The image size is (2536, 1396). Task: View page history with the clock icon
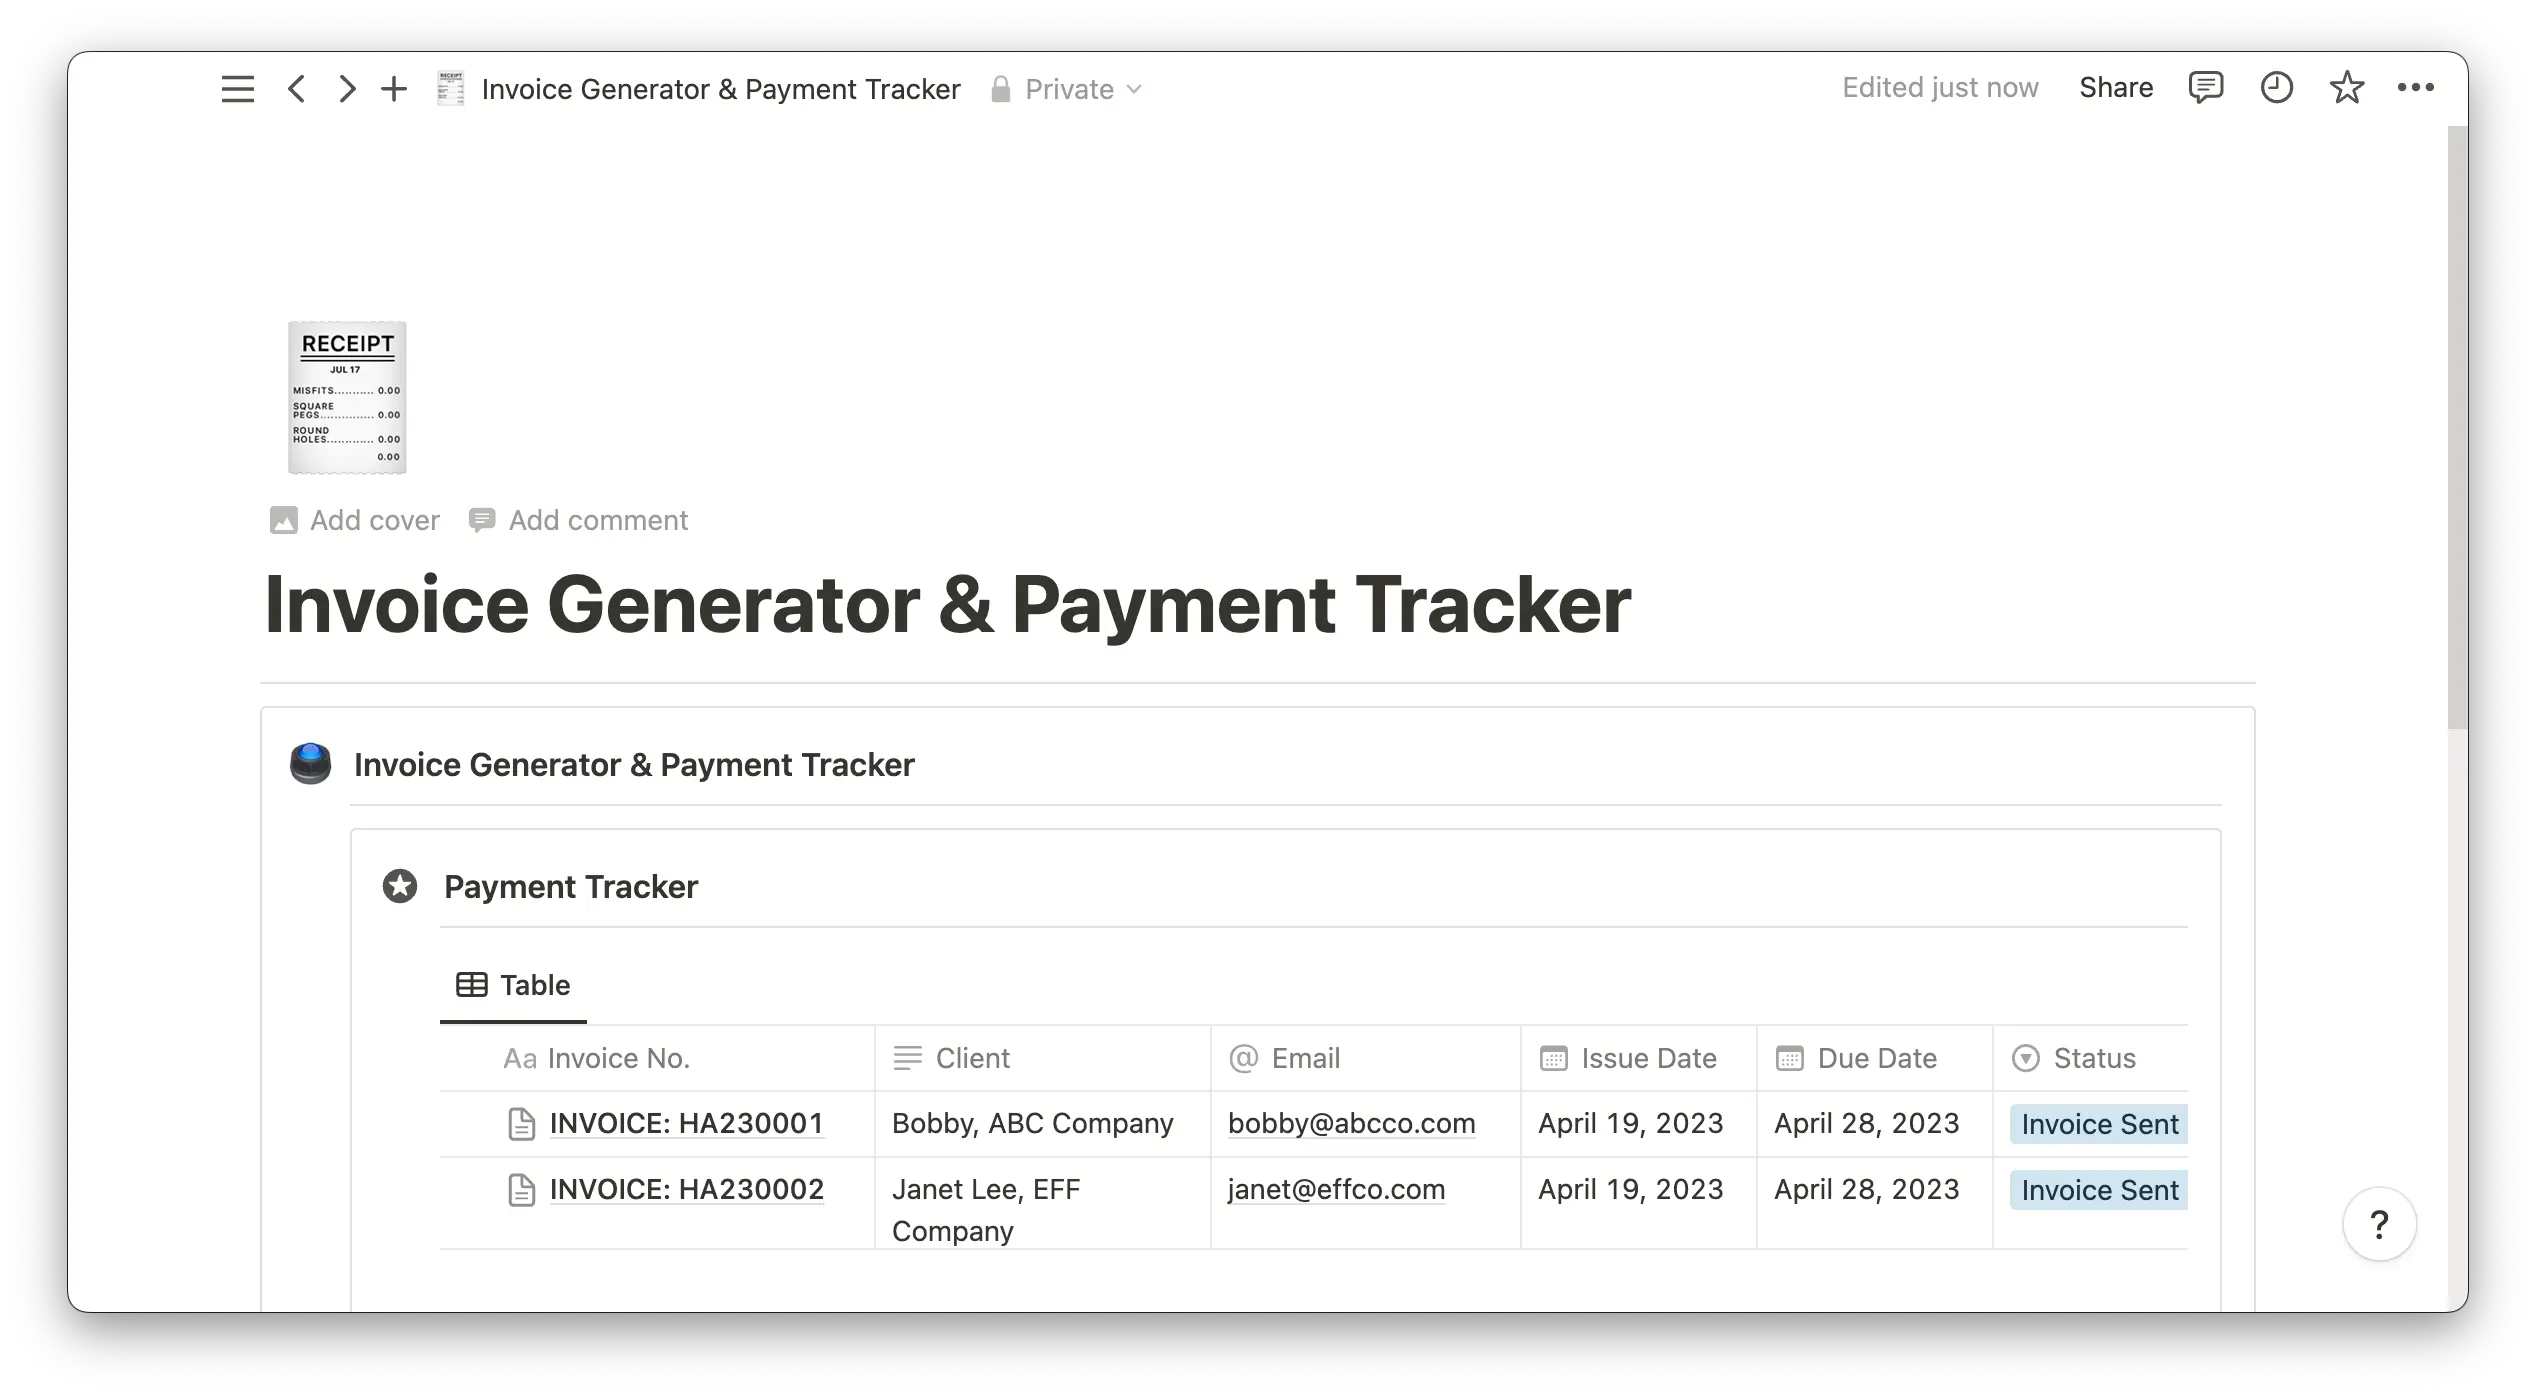click(2276, 88)
